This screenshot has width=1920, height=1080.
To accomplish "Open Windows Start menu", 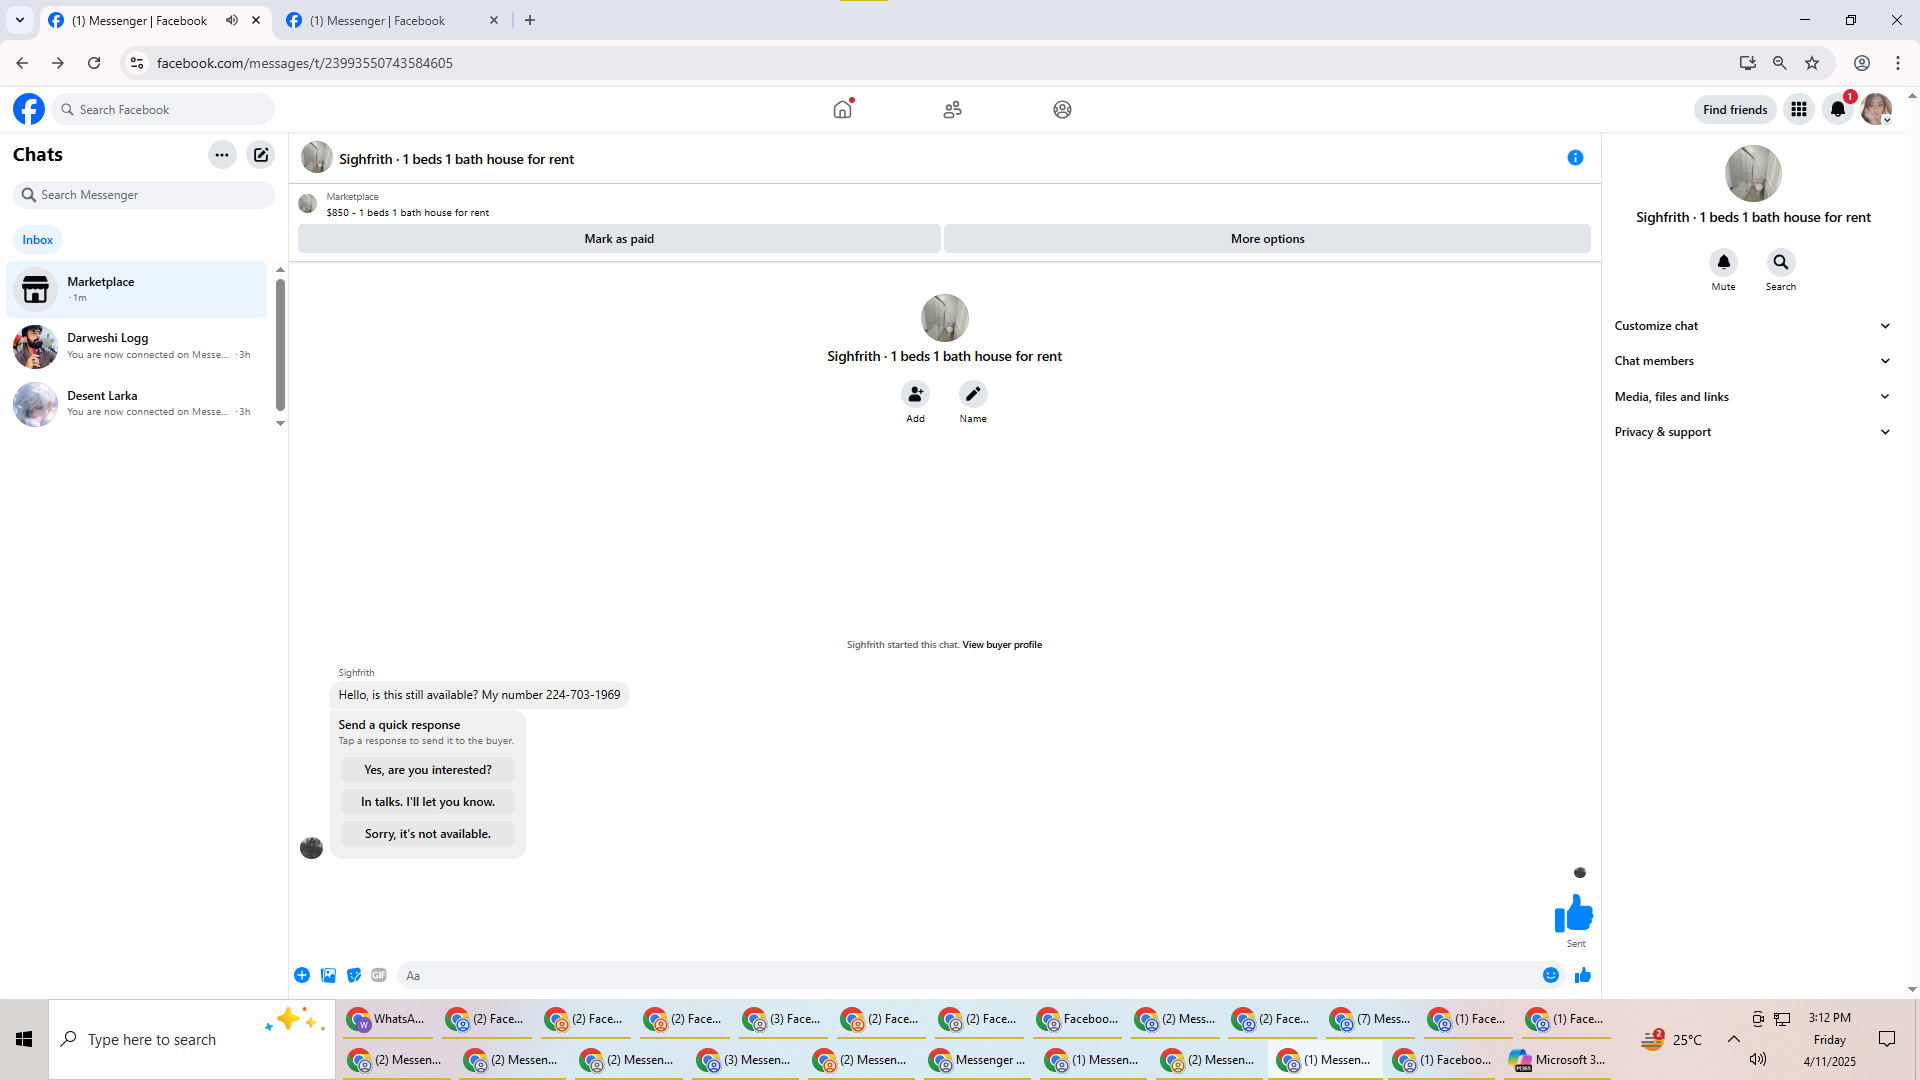I will coord(24,1040).
